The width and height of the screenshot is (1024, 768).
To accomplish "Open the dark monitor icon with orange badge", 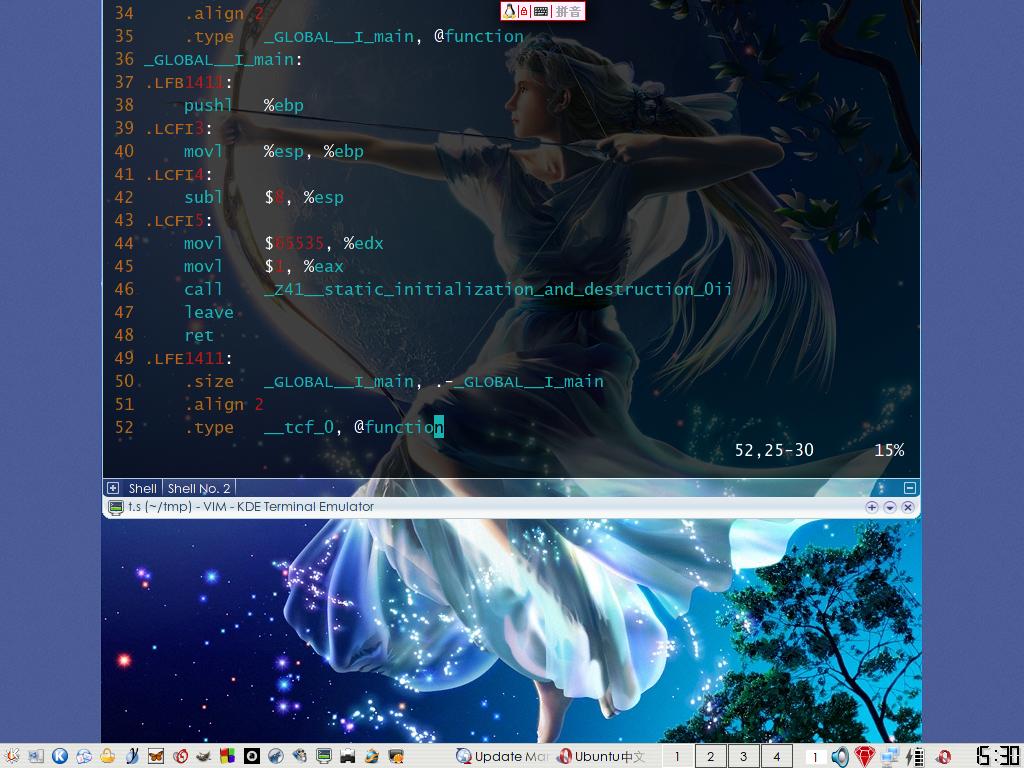I will pos(396,756).
